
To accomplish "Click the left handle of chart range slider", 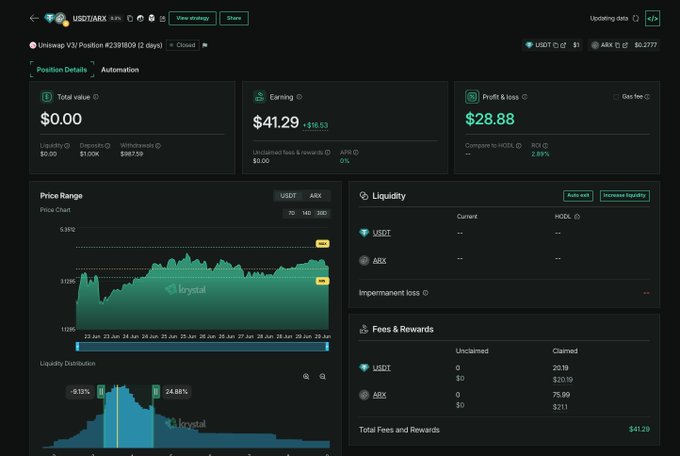I will (78, 346).
